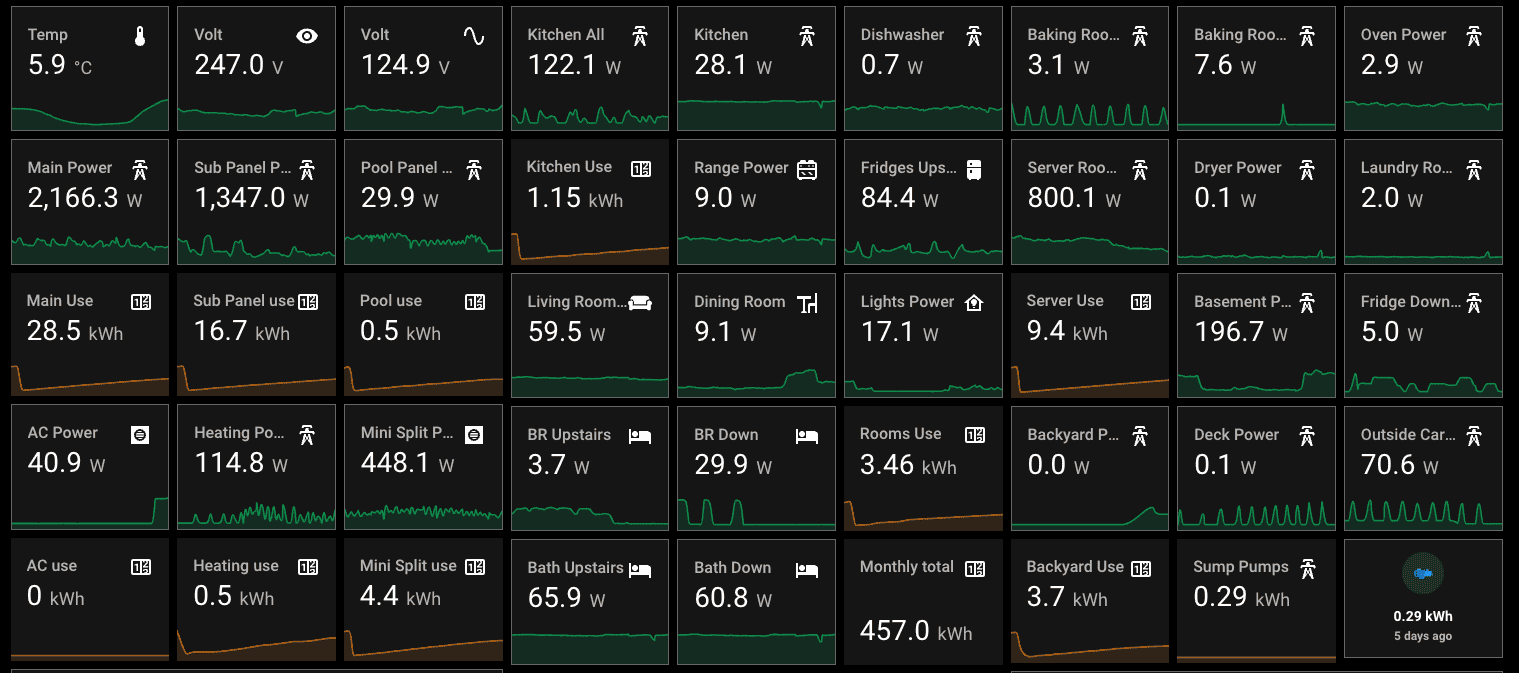Click the tower icon on the Main Power card
The width and height of the screenshot is (1519, 673).
tap(140, 169)
